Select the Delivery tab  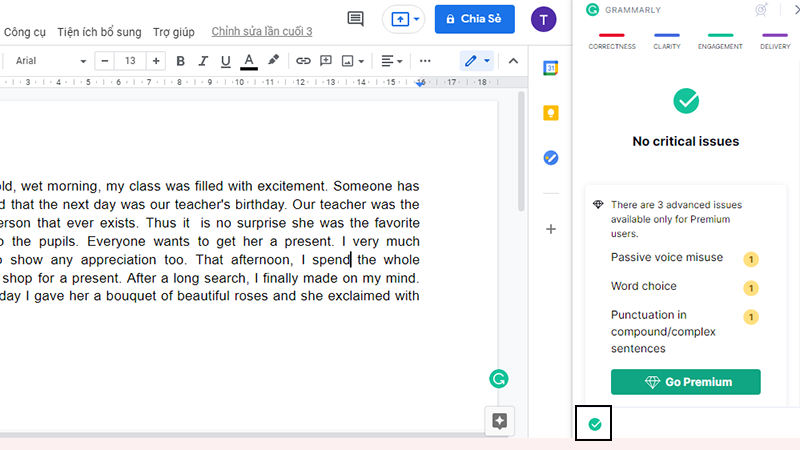pyautogui.click(x=775, y=41)
